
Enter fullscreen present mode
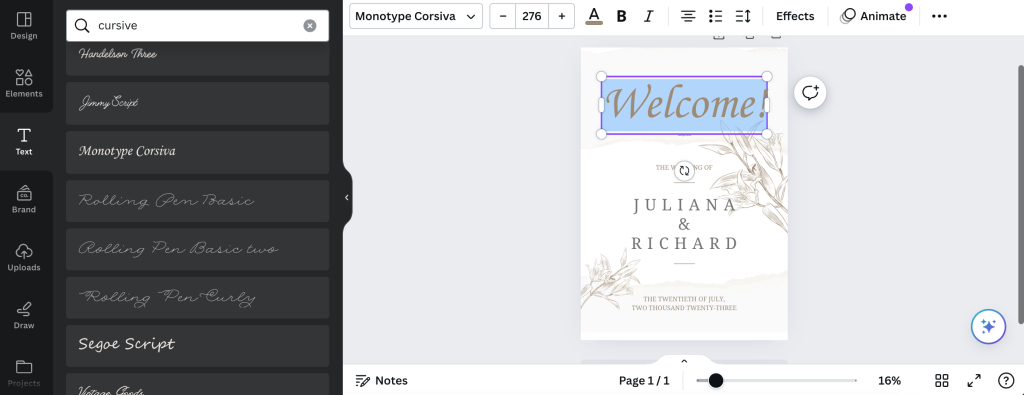click(x=974, y=381)
